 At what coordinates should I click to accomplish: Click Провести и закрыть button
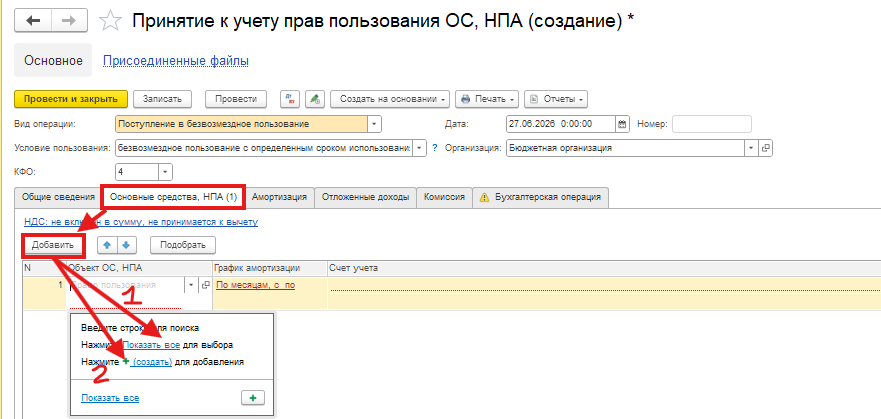[71, 99]
